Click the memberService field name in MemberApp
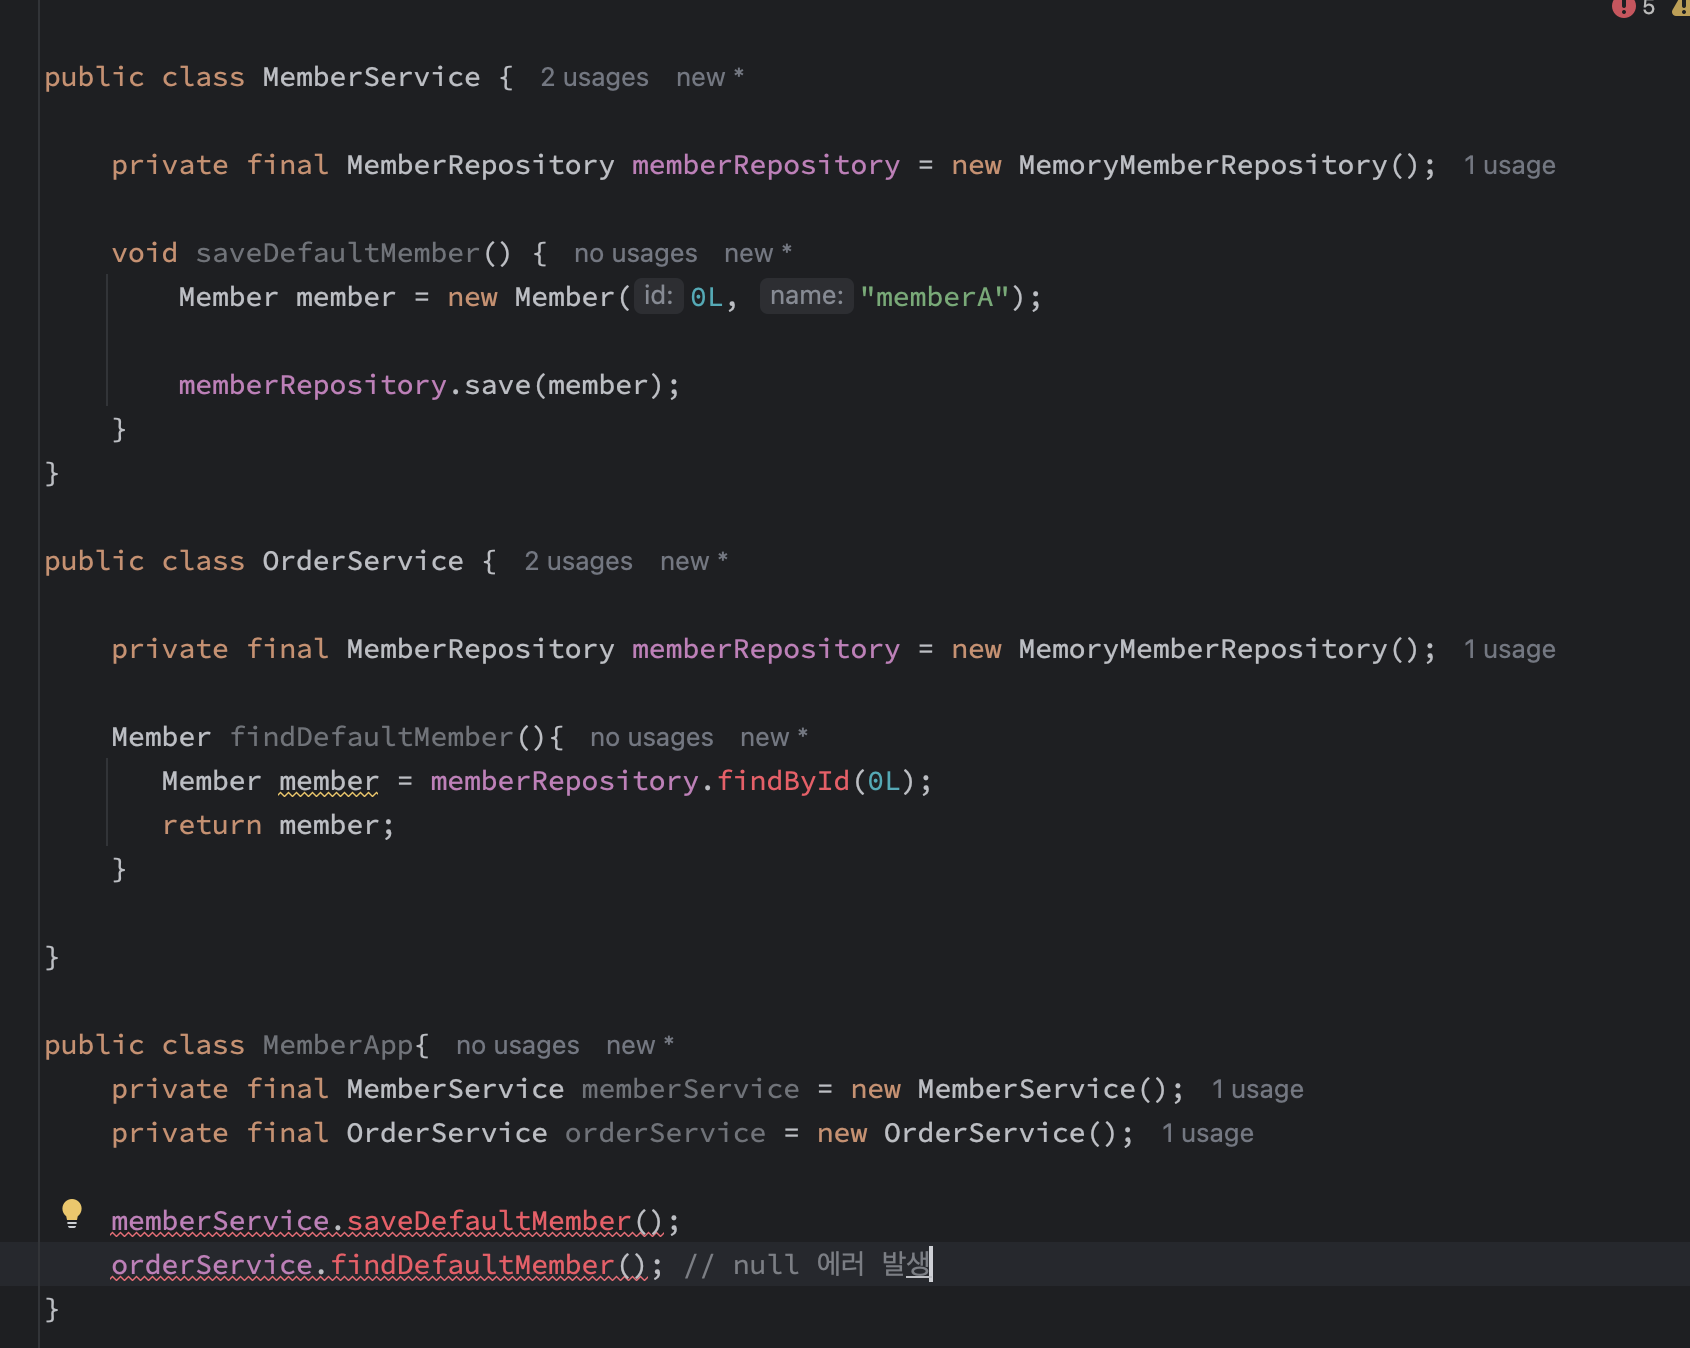This screenshot has width=1690, height=1348. pos(690,1089)
